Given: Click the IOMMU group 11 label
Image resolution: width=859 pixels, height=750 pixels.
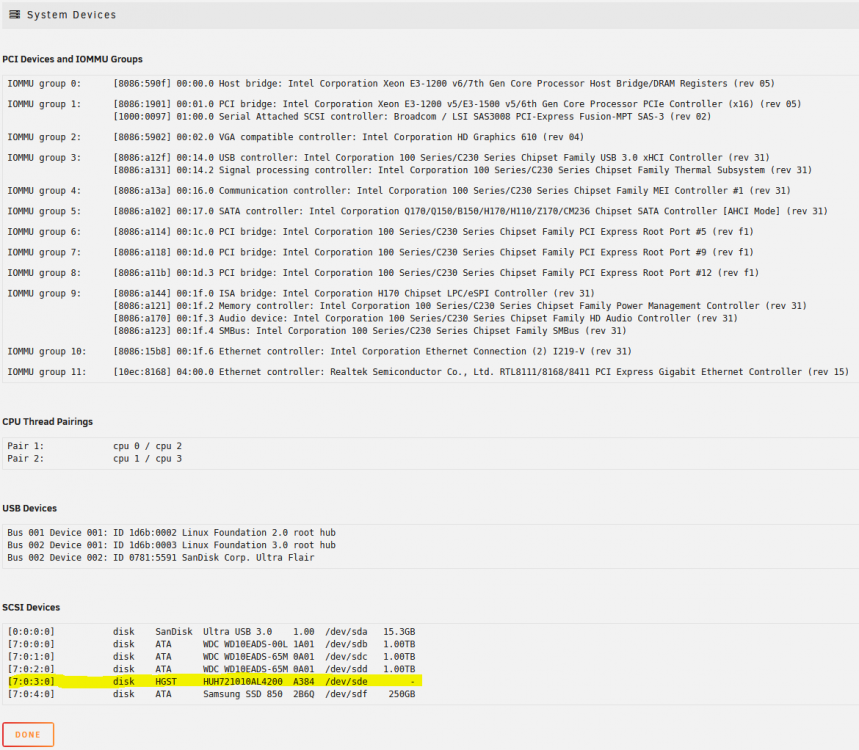Looking at the screenshot, I should coord(47,372).
